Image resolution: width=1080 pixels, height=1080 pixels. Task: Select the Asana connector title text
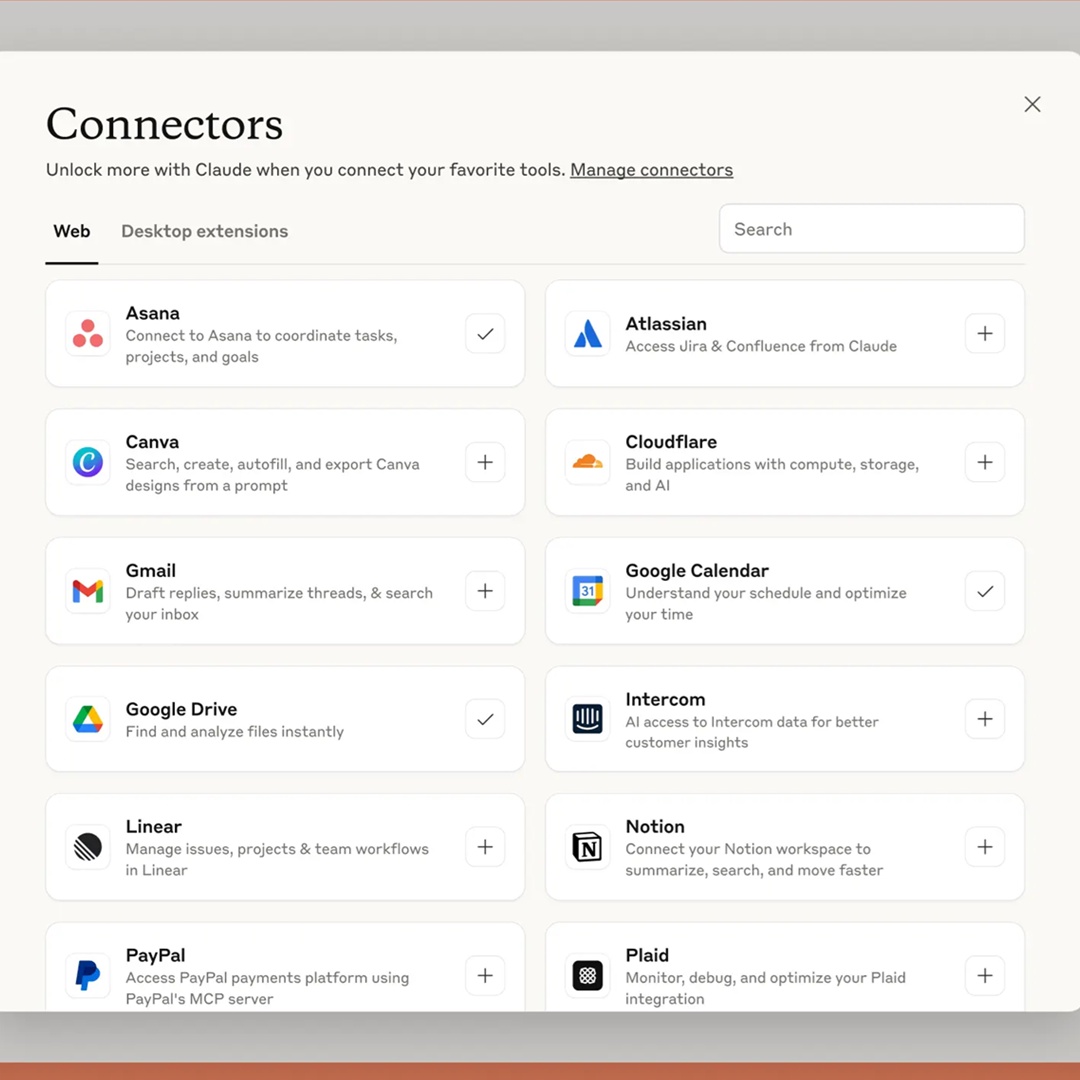click(x=152, y=313)
